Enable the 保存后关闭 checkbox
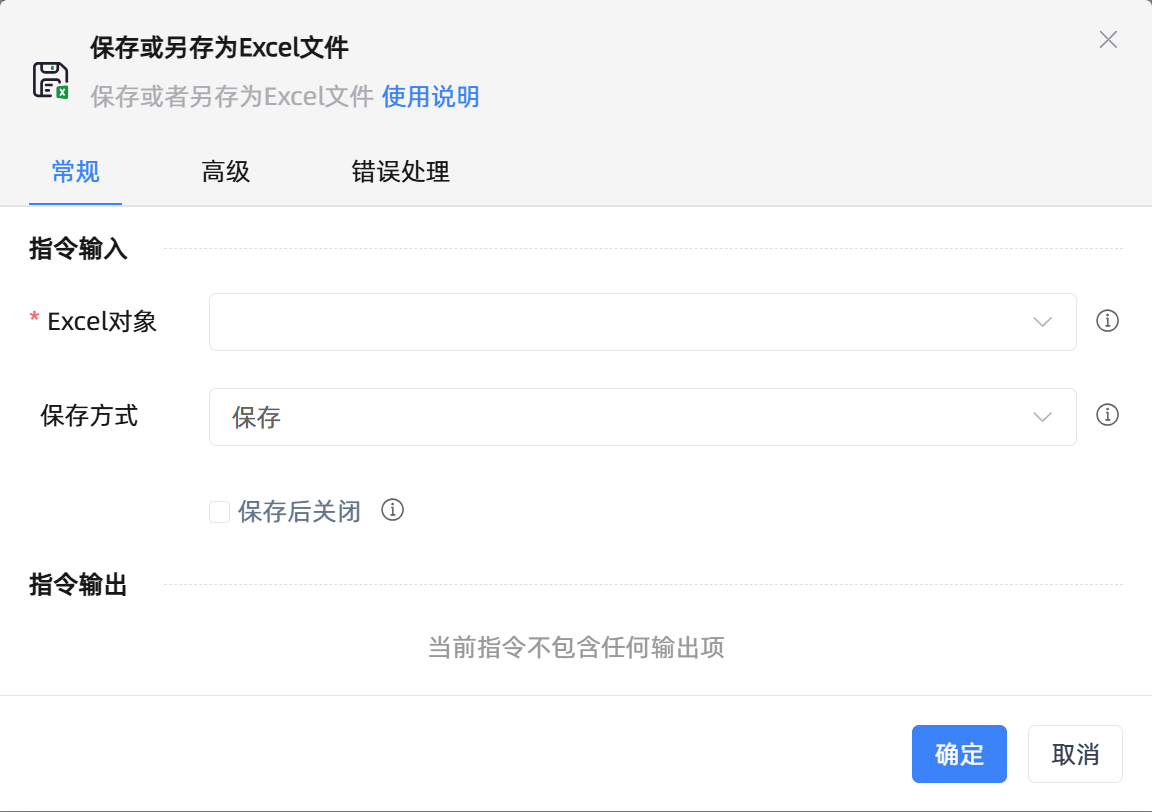The width and height of the screenshot is (1152, 812). [219, 511]
